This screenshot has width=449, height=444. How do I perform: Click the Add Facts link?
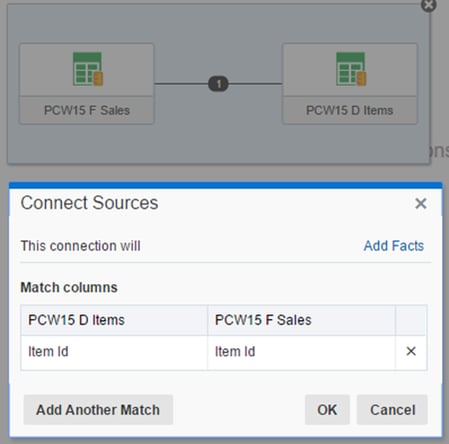point(394,246)
